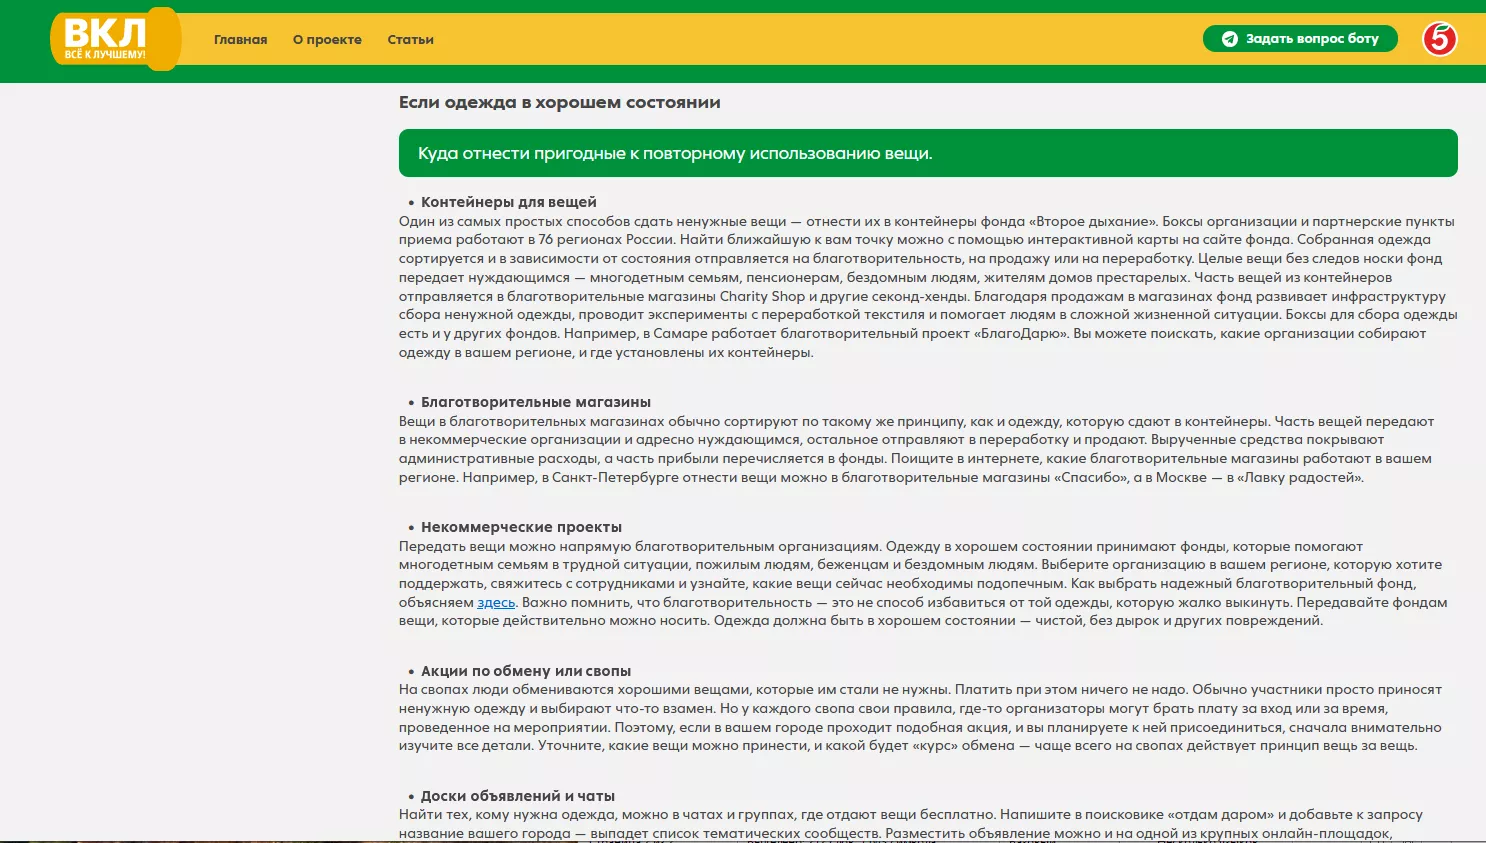This screenshot has height=843, width=1486.
Task: Click the bullet before Контейнеры для вещей
Action: 411,203
